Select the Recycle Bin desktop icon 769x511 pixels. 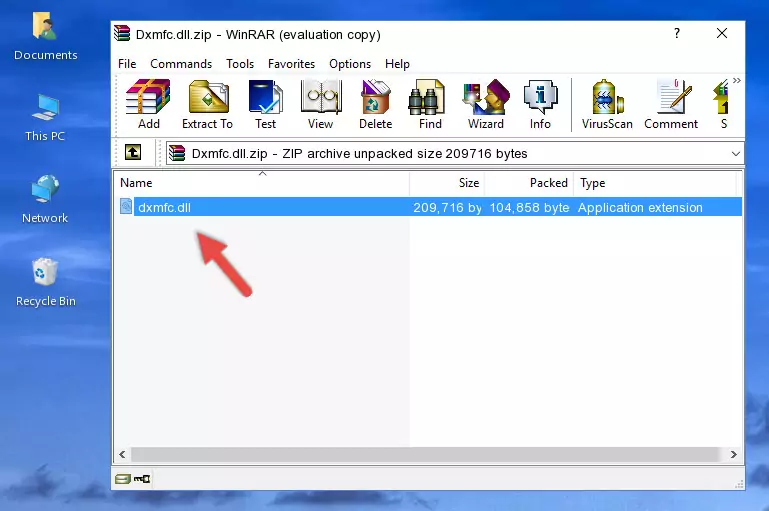coord(45,282)
